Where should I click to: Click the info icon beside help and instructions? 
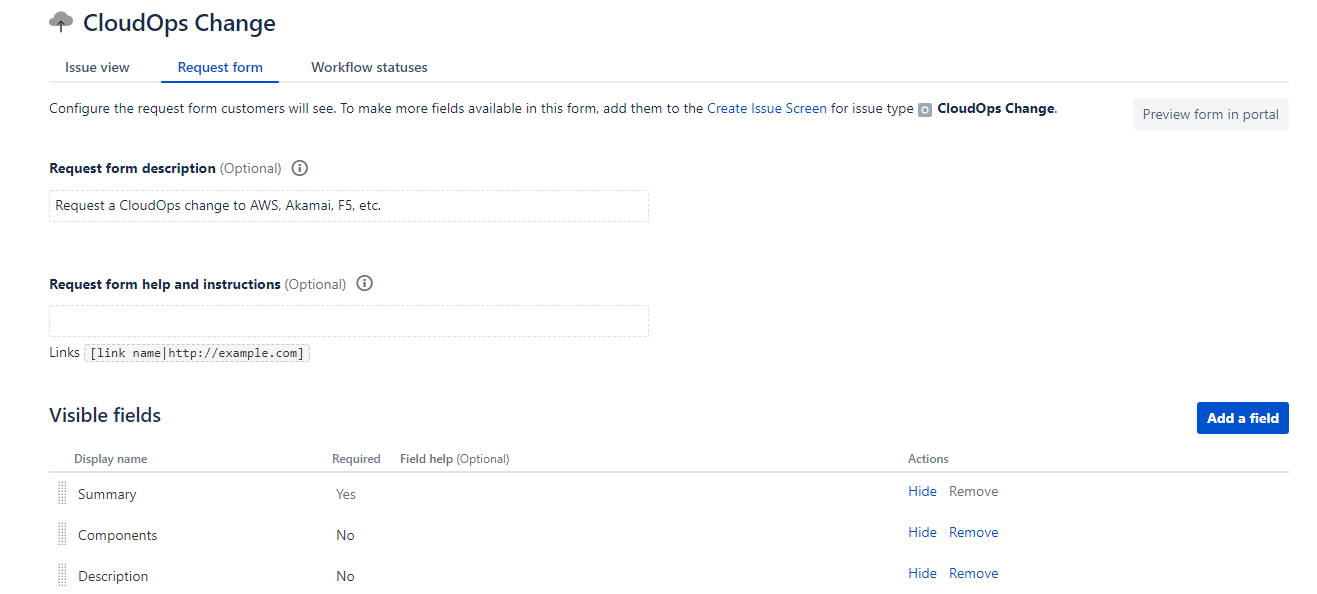(364, 283)
